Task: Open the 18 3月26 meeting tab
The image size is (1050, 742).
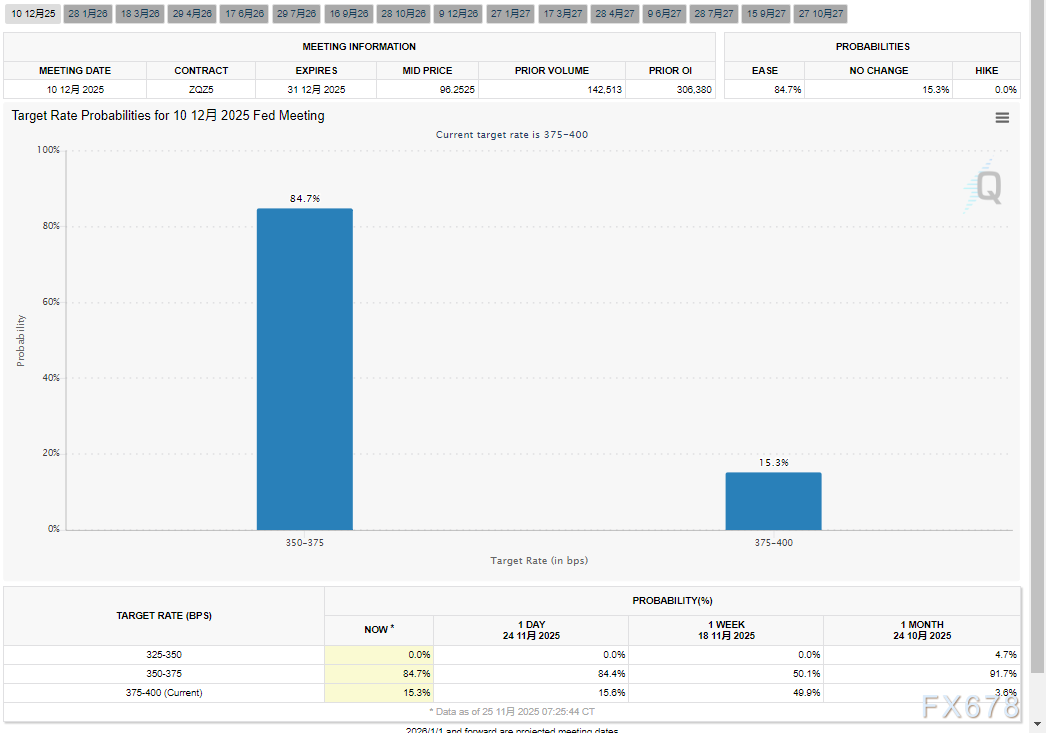Action: (139, 14)
